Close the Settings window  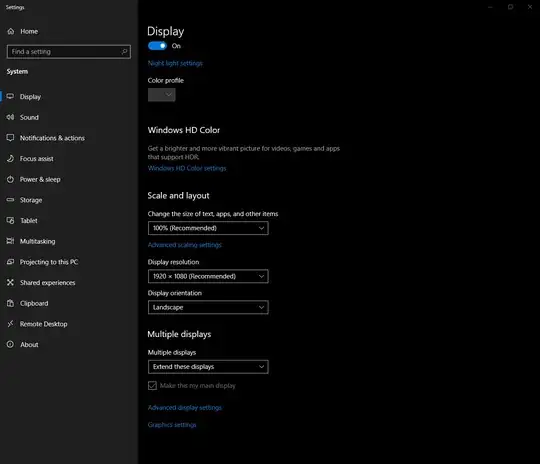[x=530, y=7]
